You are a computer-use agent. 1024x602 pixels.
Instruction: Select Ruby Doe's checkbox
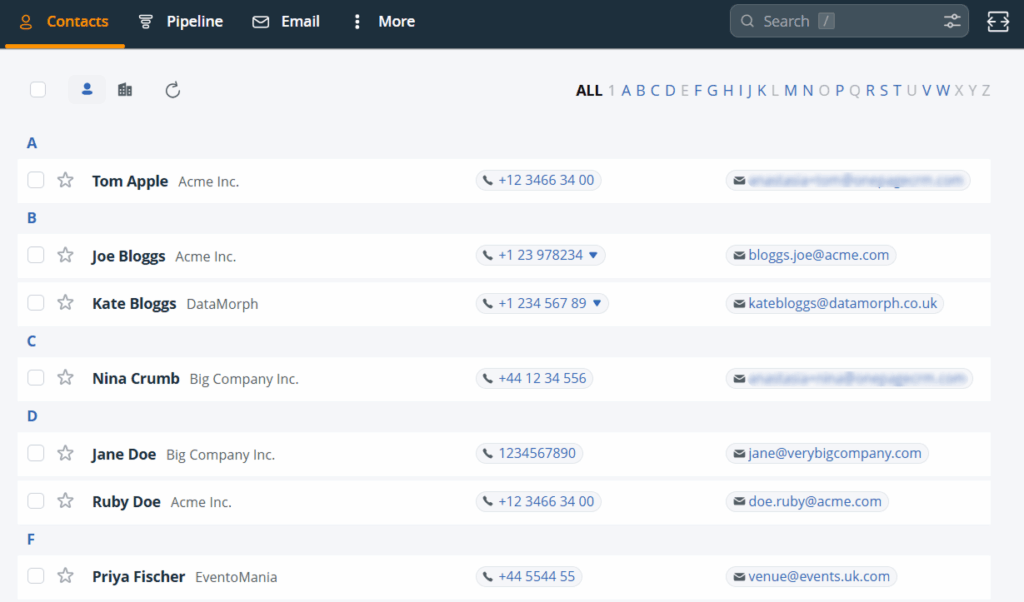36,501
